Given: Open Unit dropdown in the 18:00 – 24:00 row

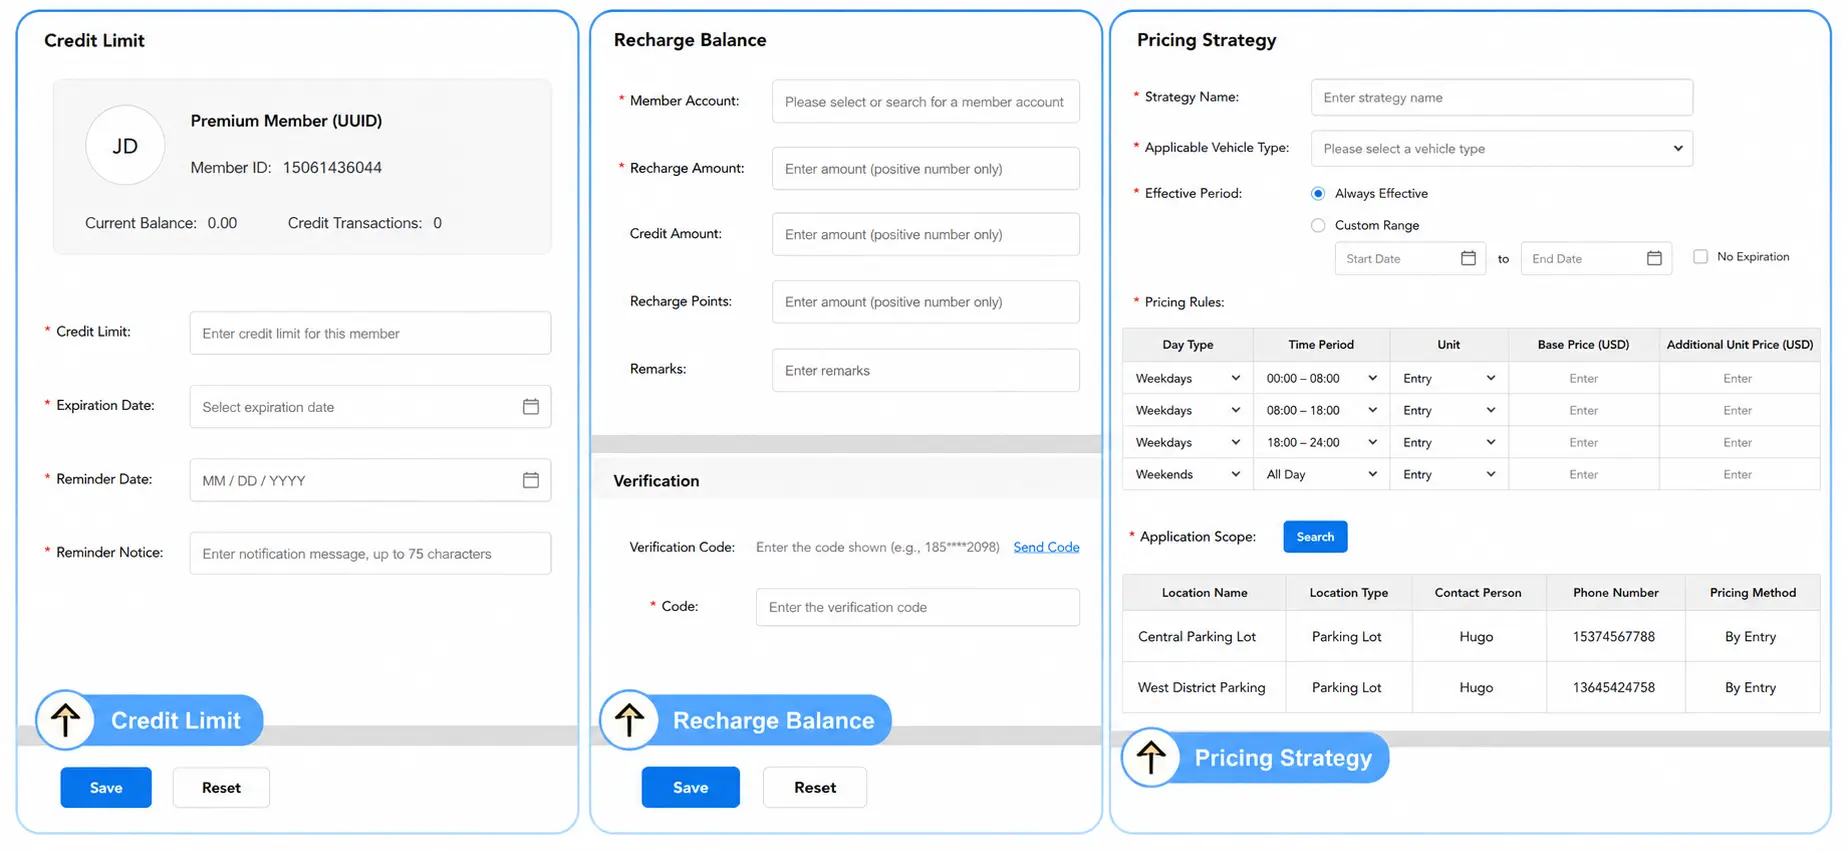Looking at the screenshot, I should coord(1449,442).
